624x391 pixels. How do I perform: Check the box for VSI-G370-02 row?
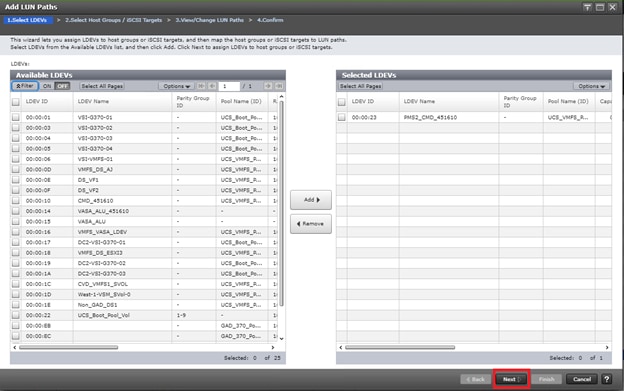[x=16, y=128]
